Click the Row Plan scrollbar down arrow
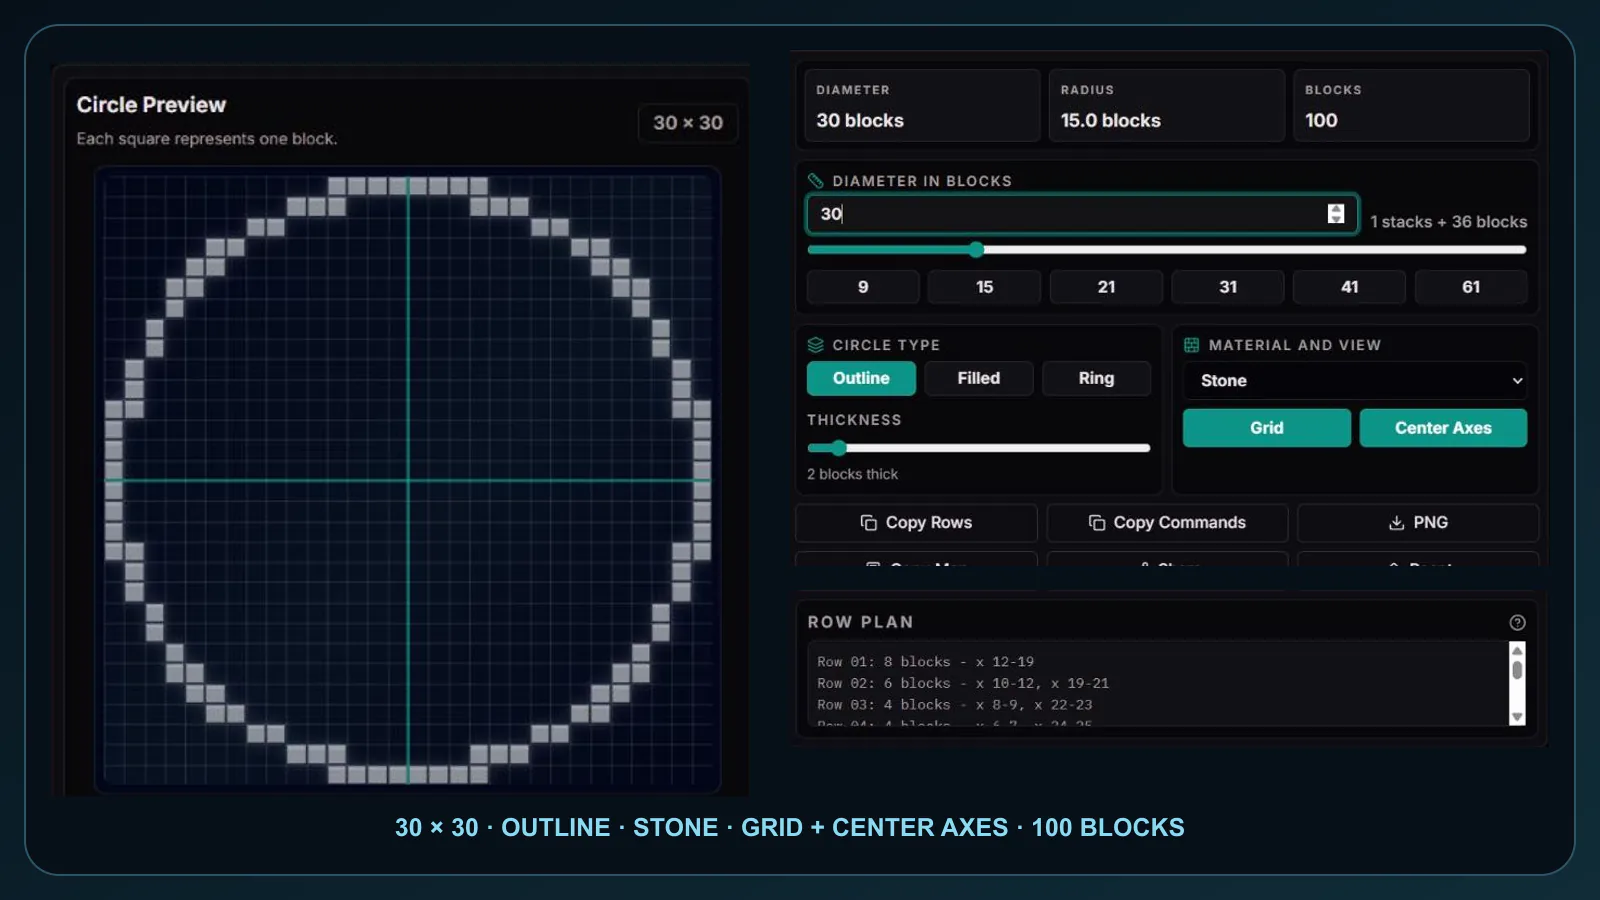 (x=1517, y=717)
